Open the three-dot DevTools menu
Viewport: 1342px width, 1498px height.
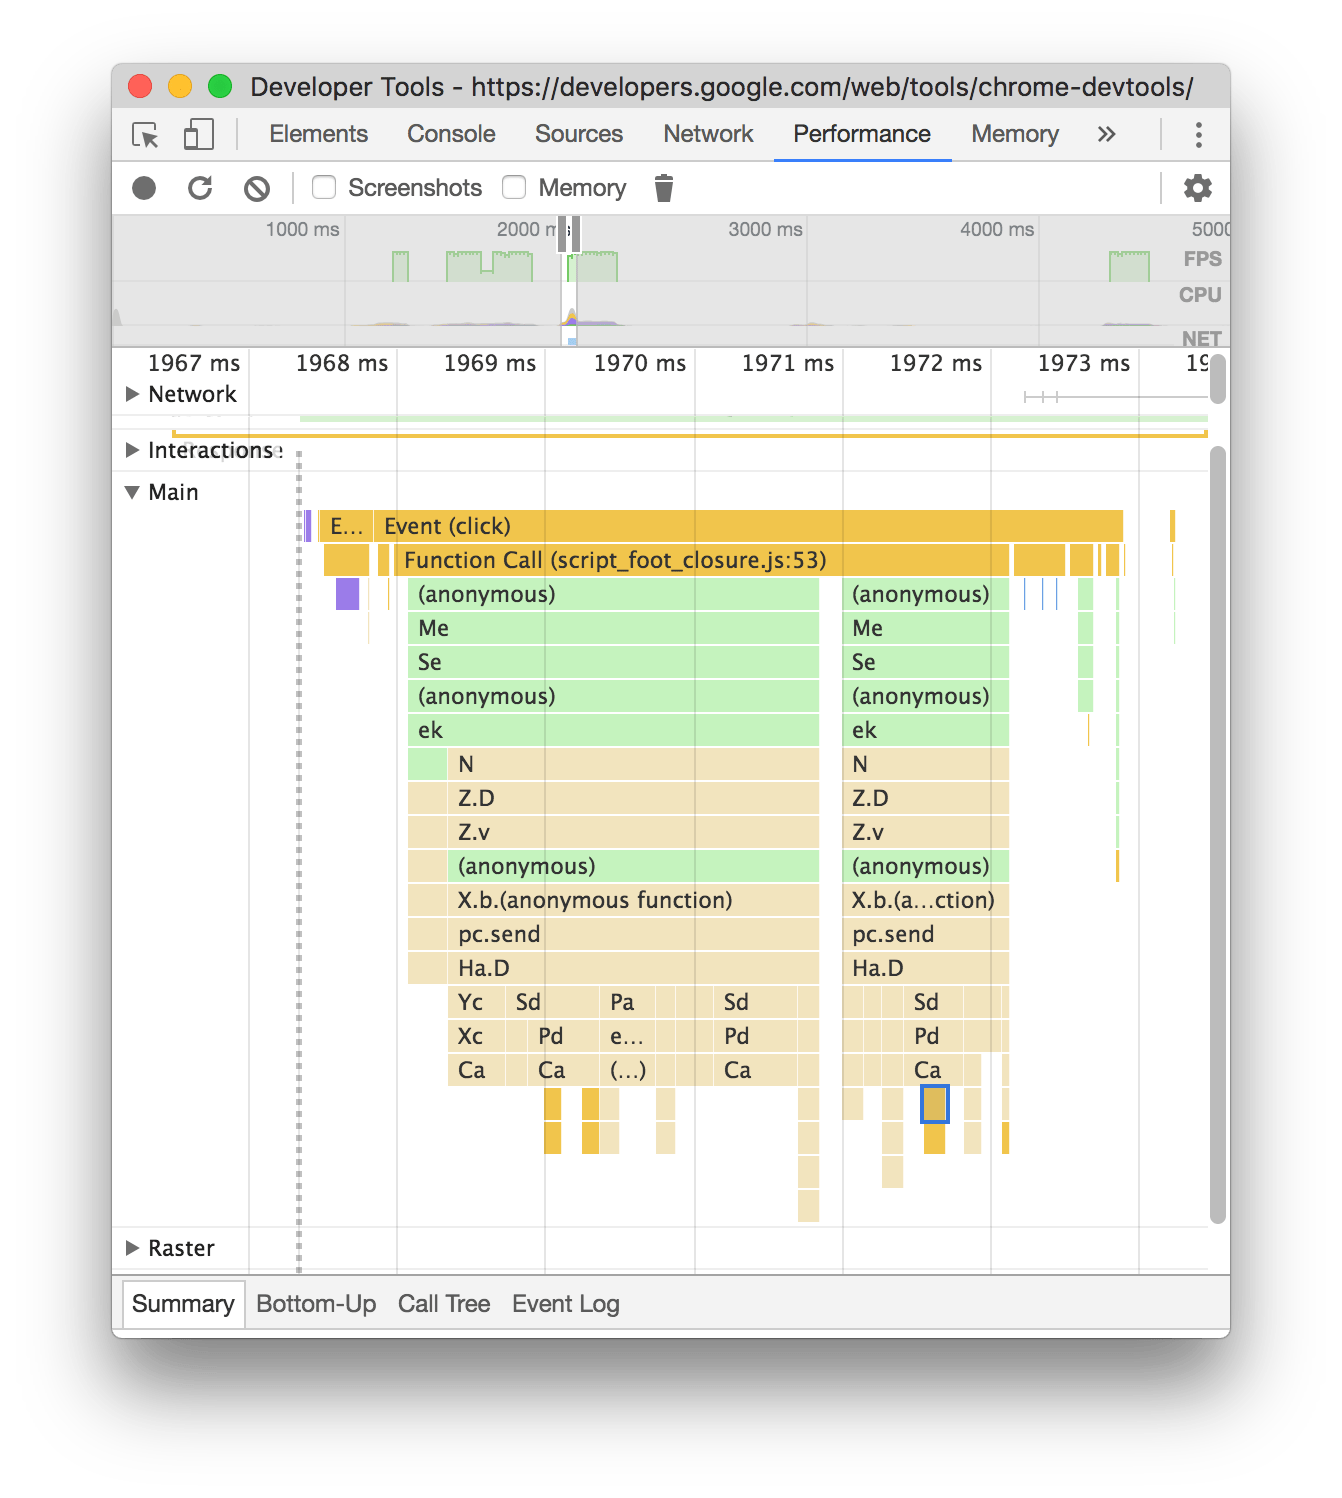pos(1198,134)
